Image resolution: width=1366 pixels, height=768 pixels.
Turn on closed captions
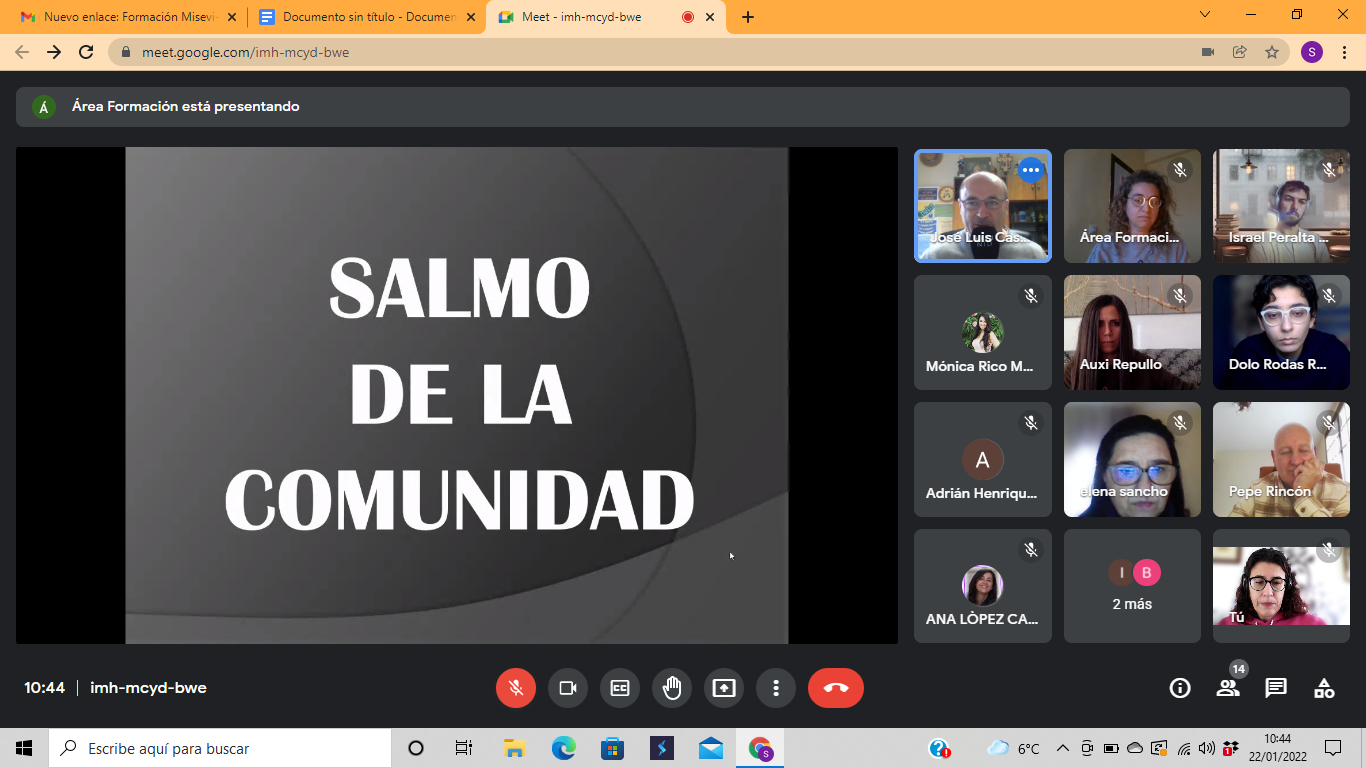[x=620, y=688]
